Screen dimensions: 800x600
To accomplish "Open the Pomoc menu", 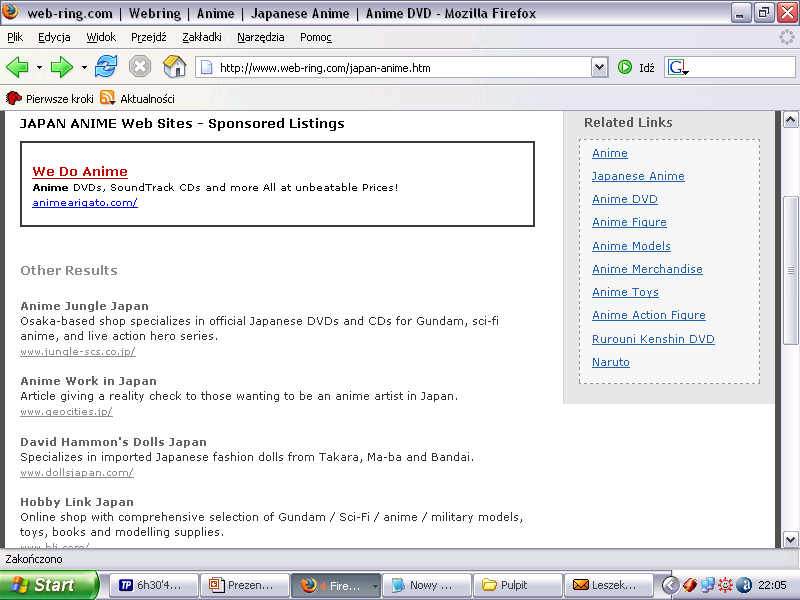I will tap(316, 37).
